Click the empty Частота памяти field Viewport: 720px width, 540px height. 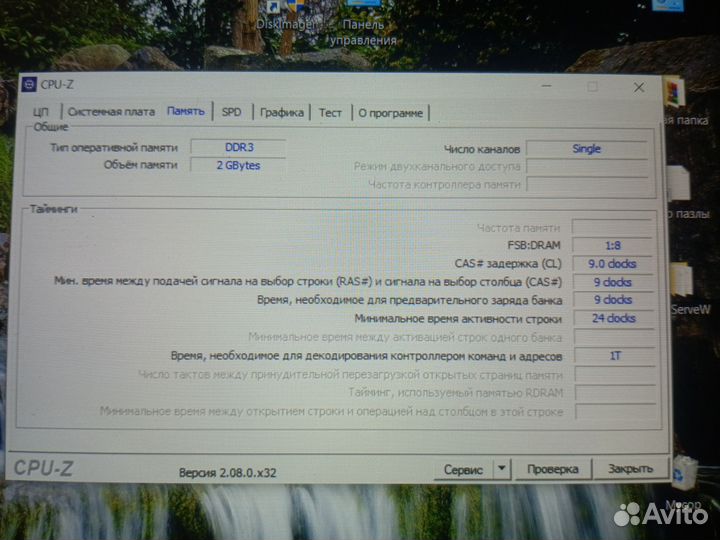tap(612, 227)
